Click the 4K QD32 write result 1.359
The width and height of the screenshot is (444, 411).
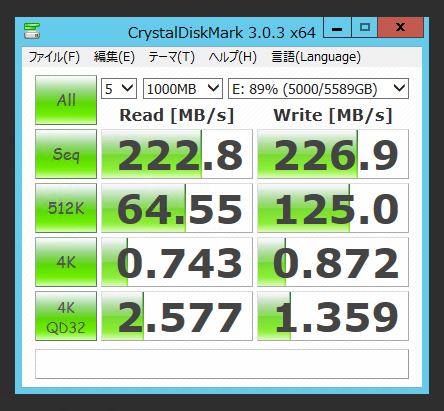(x=333, y=316)
